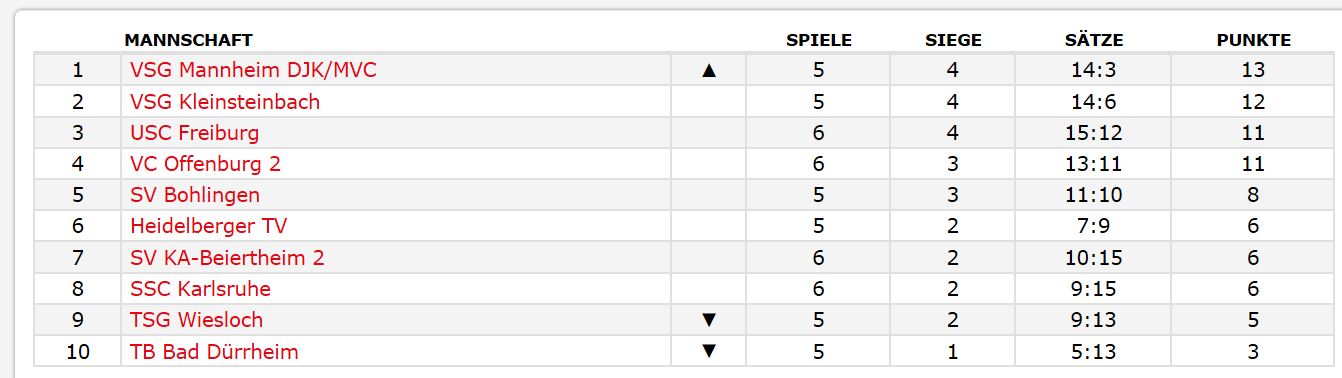
Task: Open TB Bad Dürrheim team page
Action: click(214, 351)
